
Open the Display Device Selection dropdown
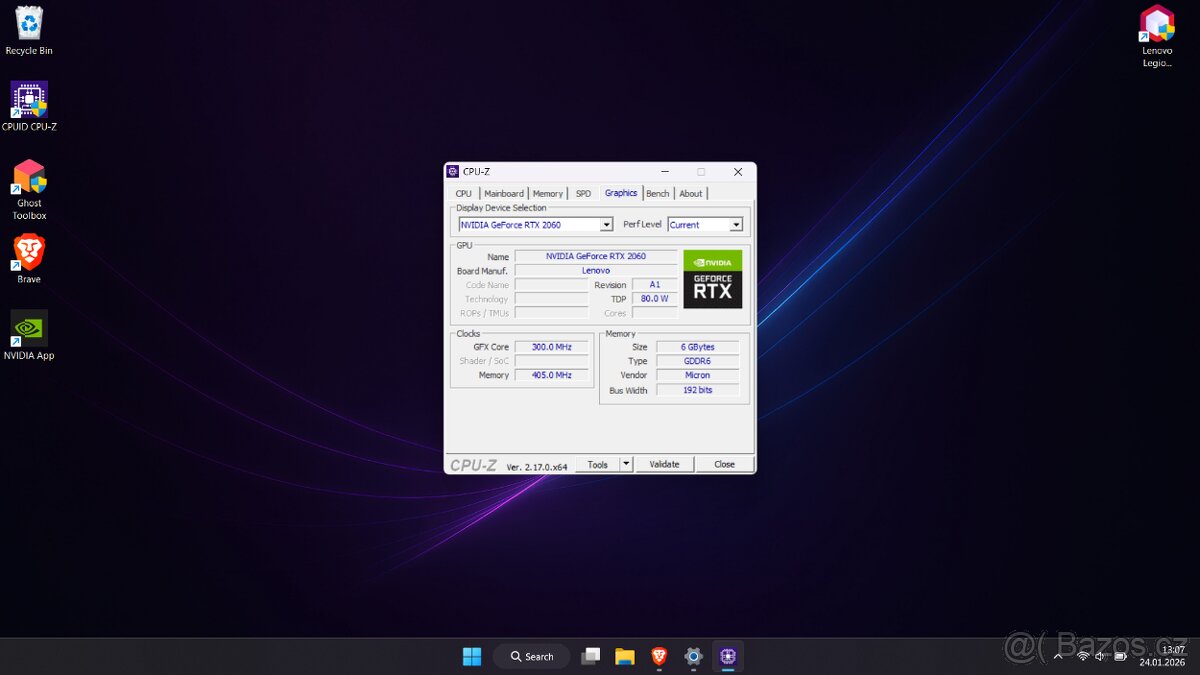coord(607,224)
